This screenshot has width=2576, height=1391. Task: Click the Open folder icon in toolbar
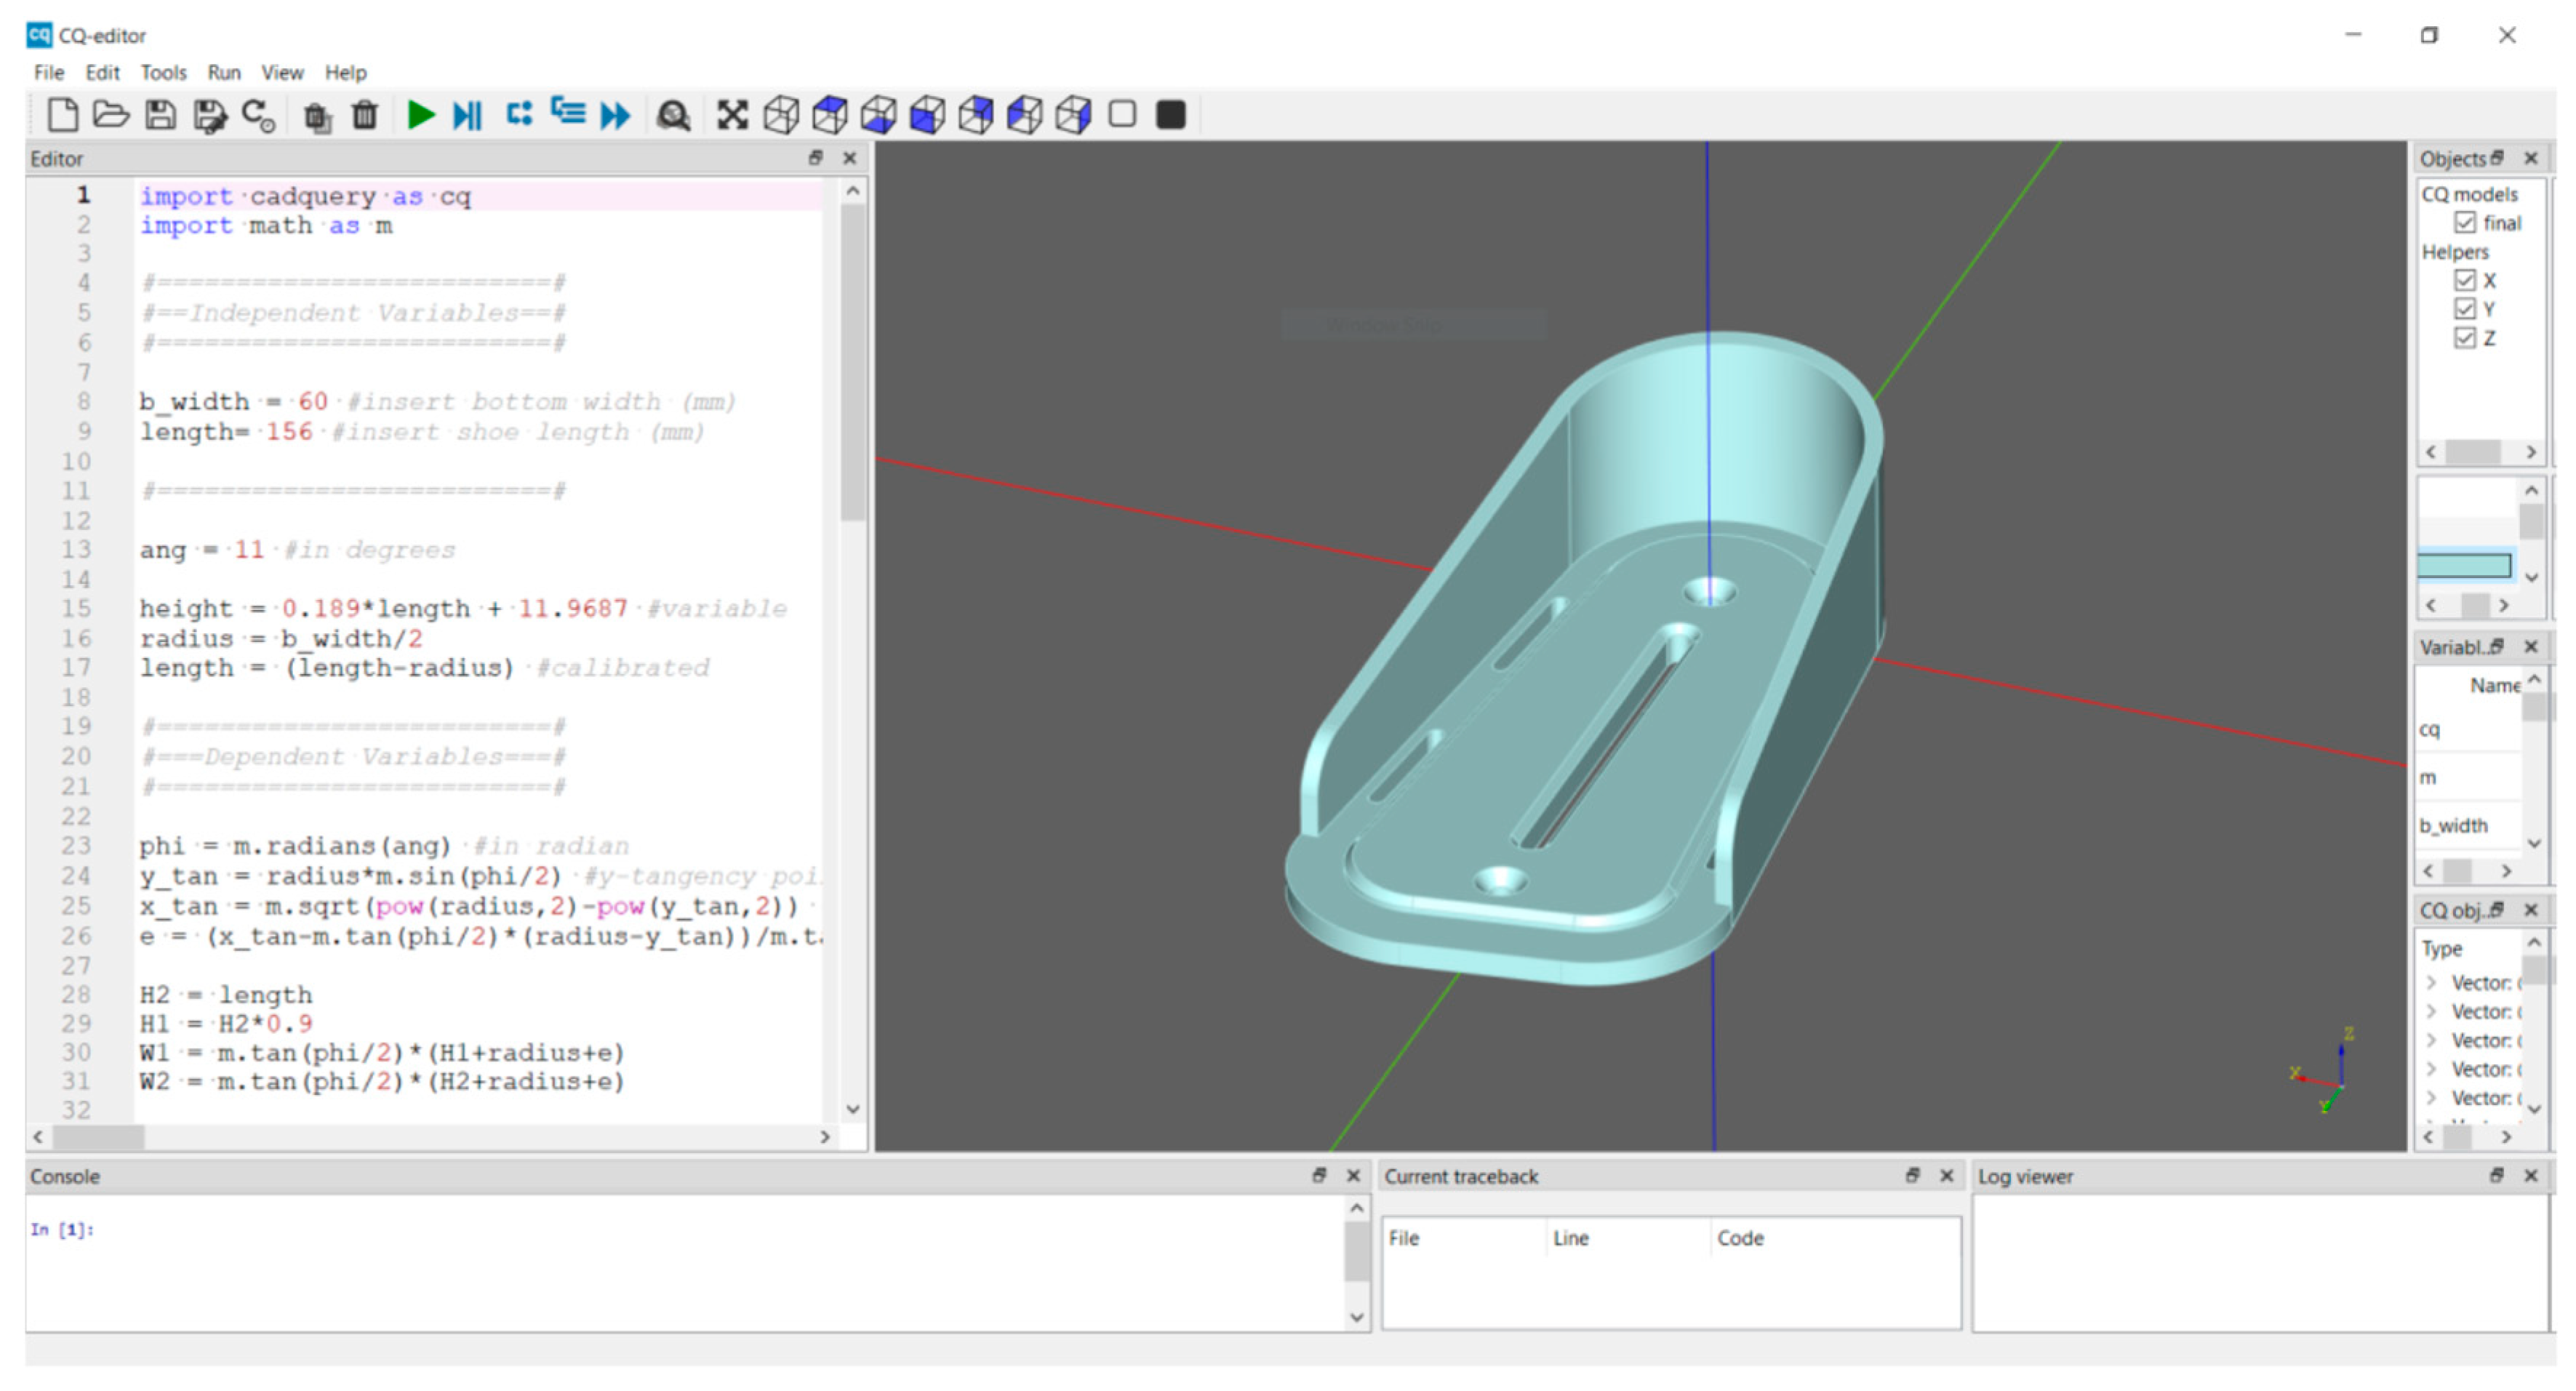click(111, 115)
